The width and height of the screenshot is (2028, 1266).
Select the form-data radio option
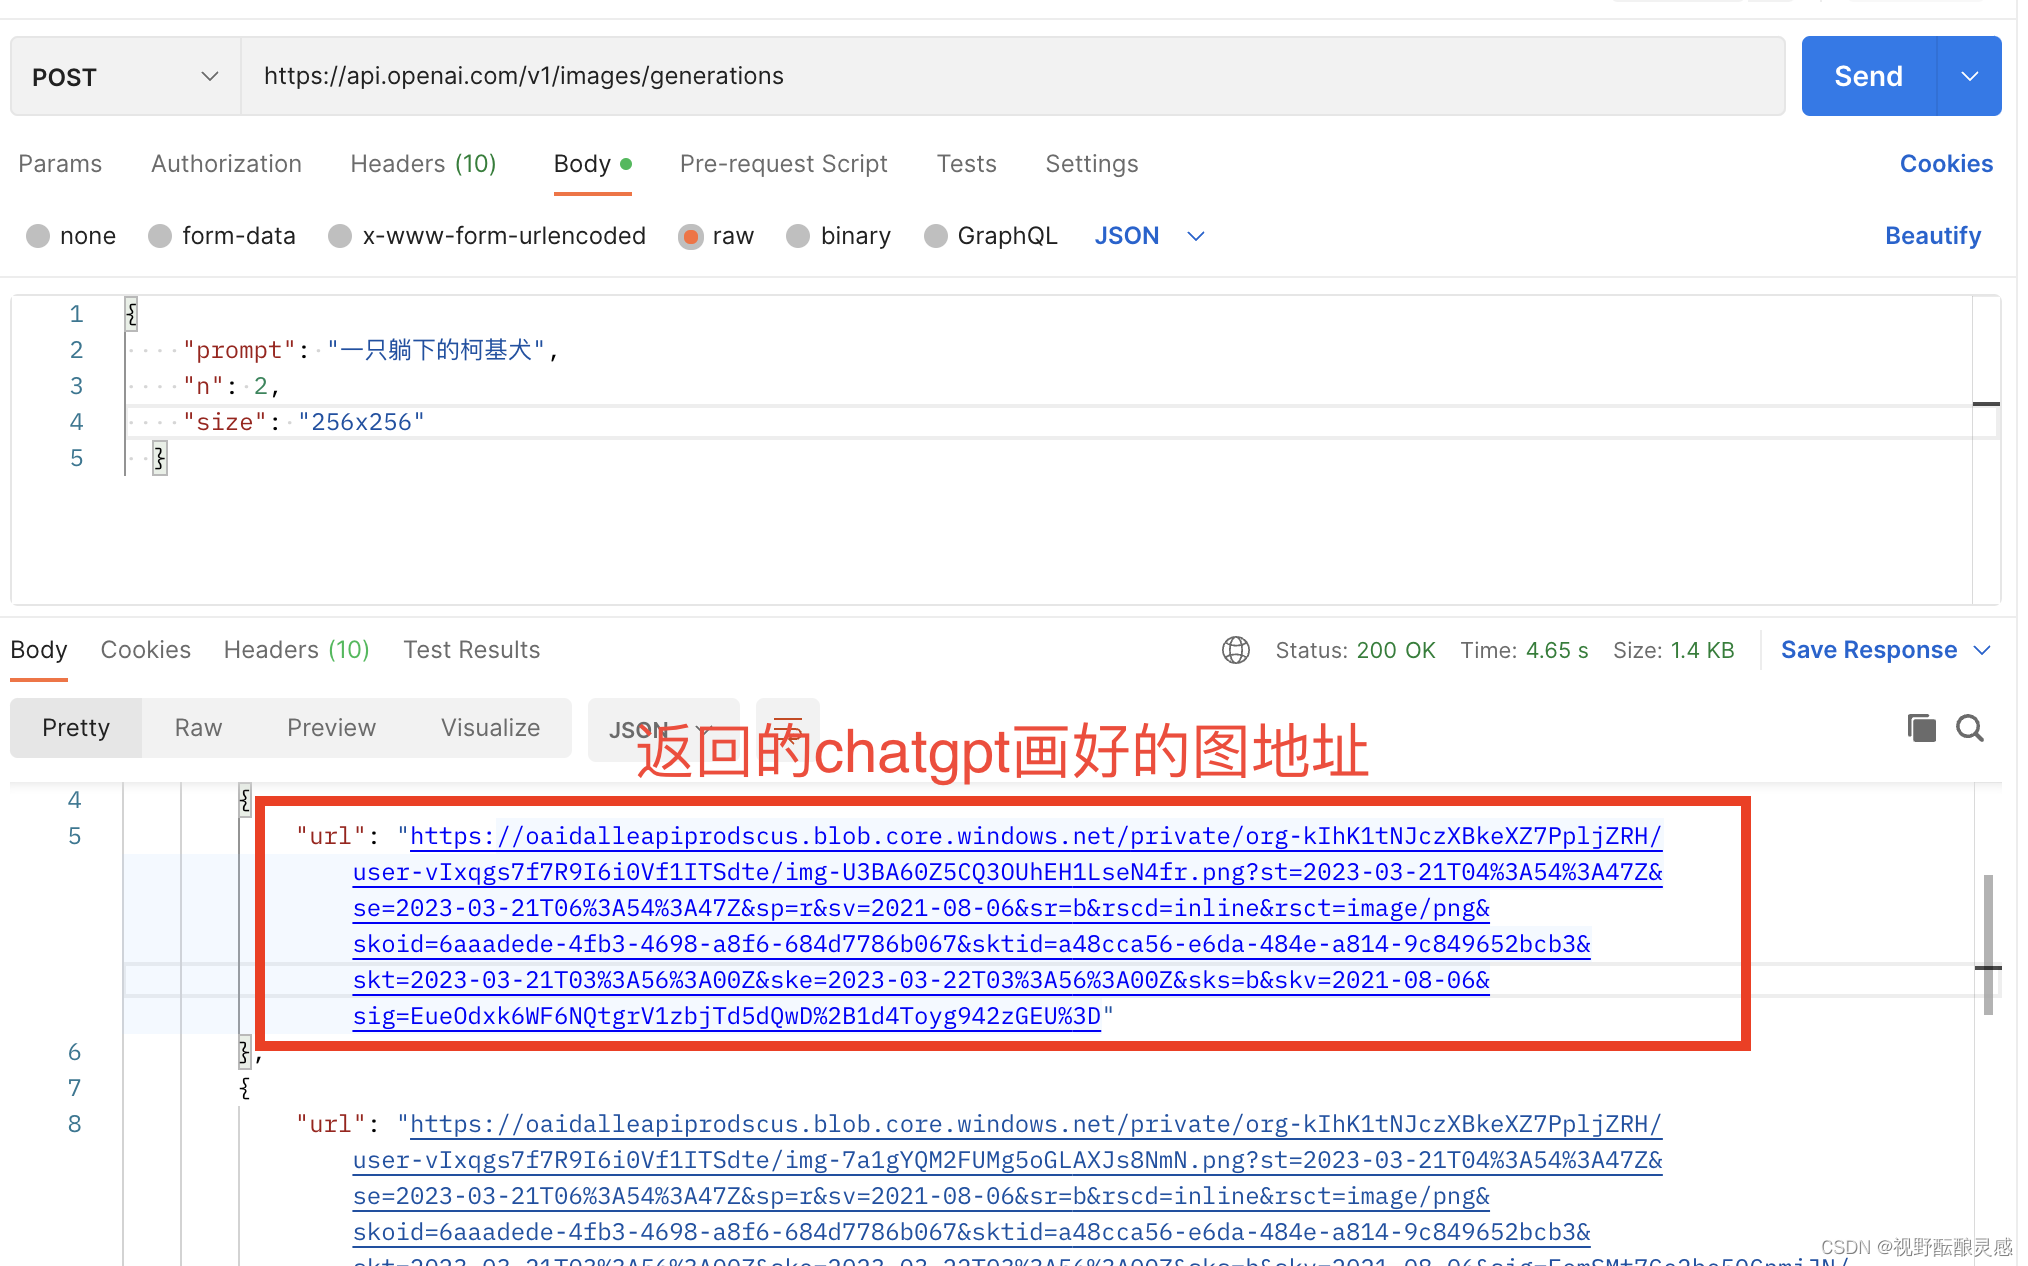pos(160,236)
